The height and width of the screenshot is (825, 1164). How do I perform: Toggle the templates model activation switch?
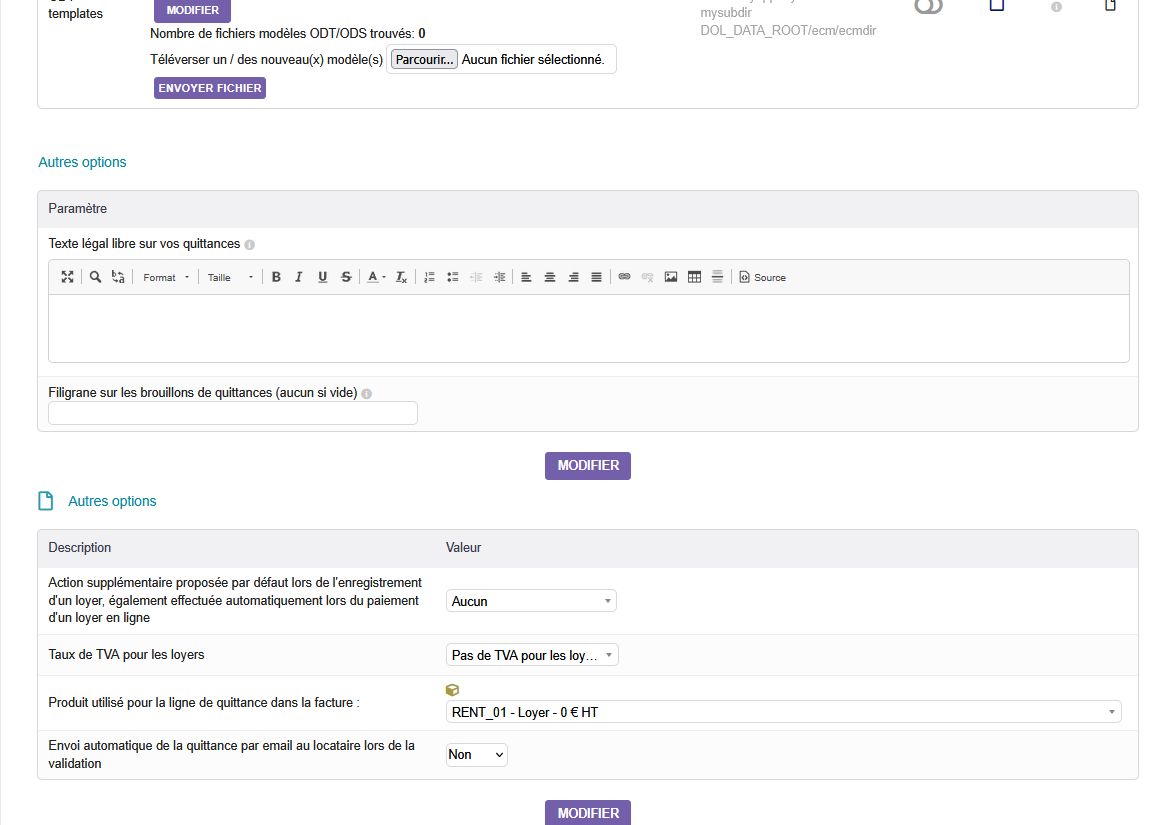[928, 6]
